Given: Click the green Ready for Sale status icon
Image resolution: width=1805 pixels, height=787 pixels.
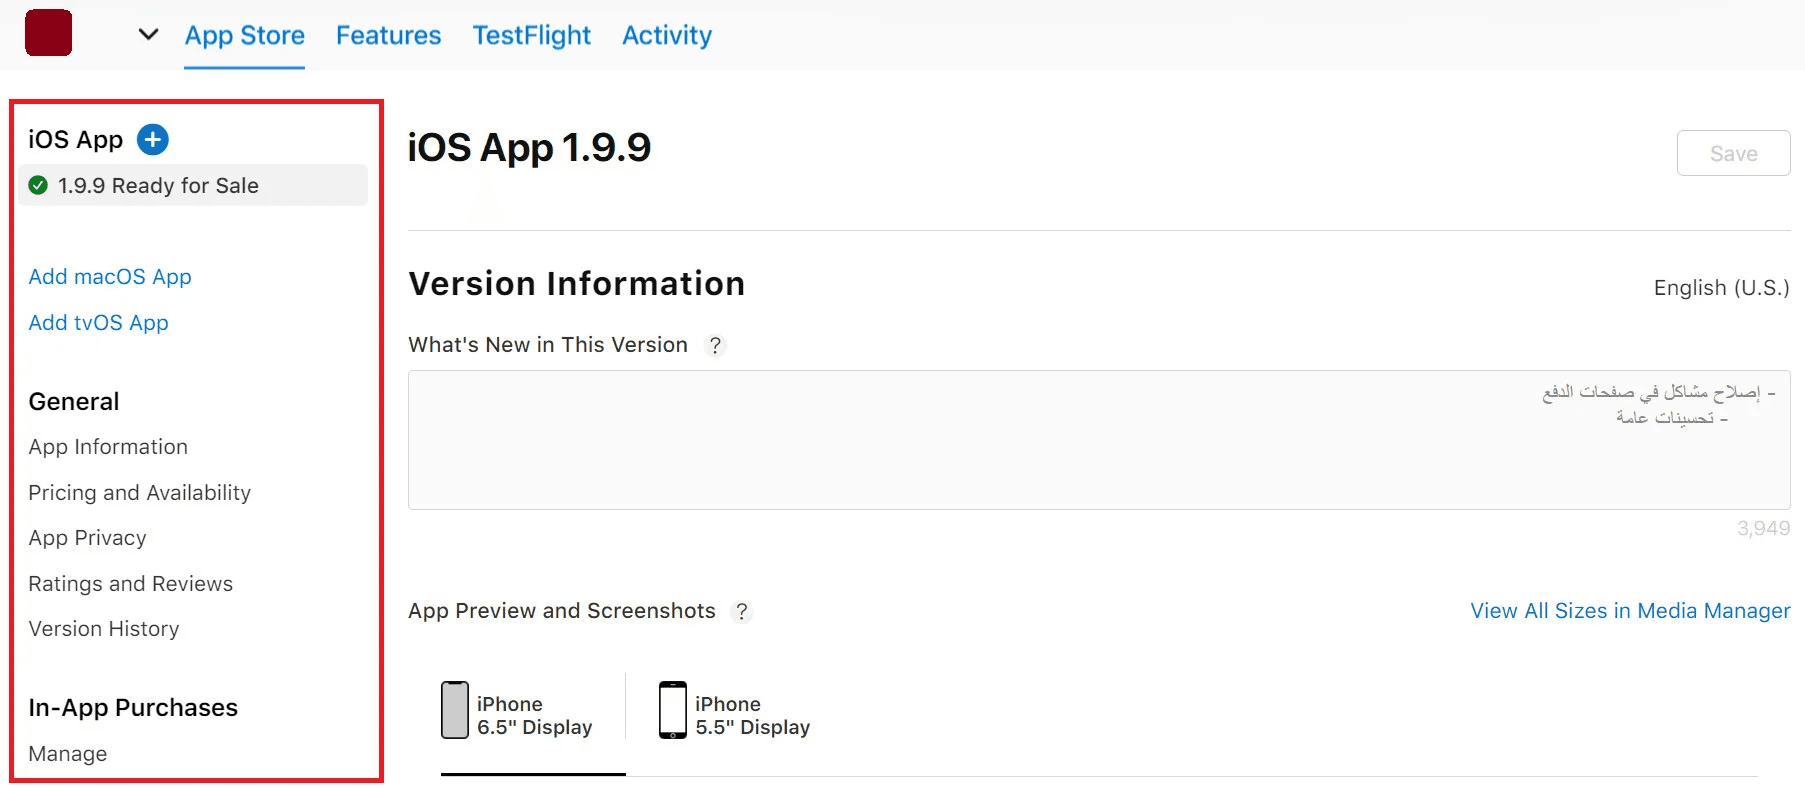Looking at the screenshot, I should [38, 185].
